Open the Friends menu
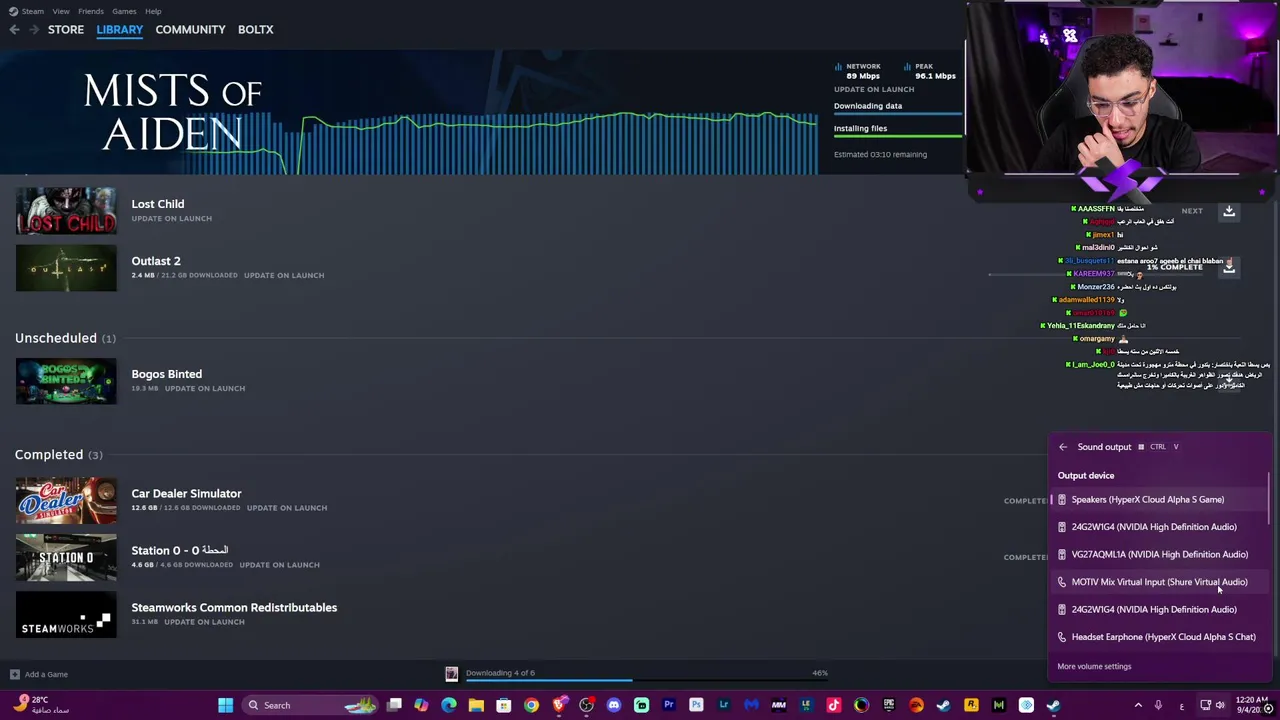The height and width of the screenshot is (720, 1280). tap(91, 11)
